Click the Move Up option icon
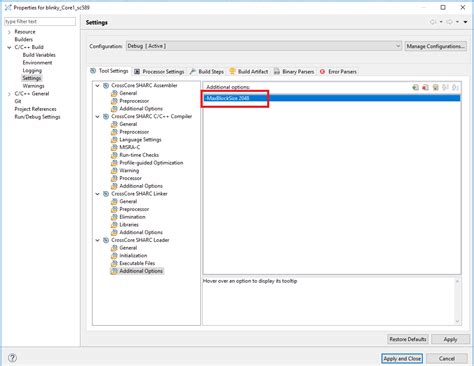Image resolution: width=474 pixels, height=366 pixels. click(445, 87)
